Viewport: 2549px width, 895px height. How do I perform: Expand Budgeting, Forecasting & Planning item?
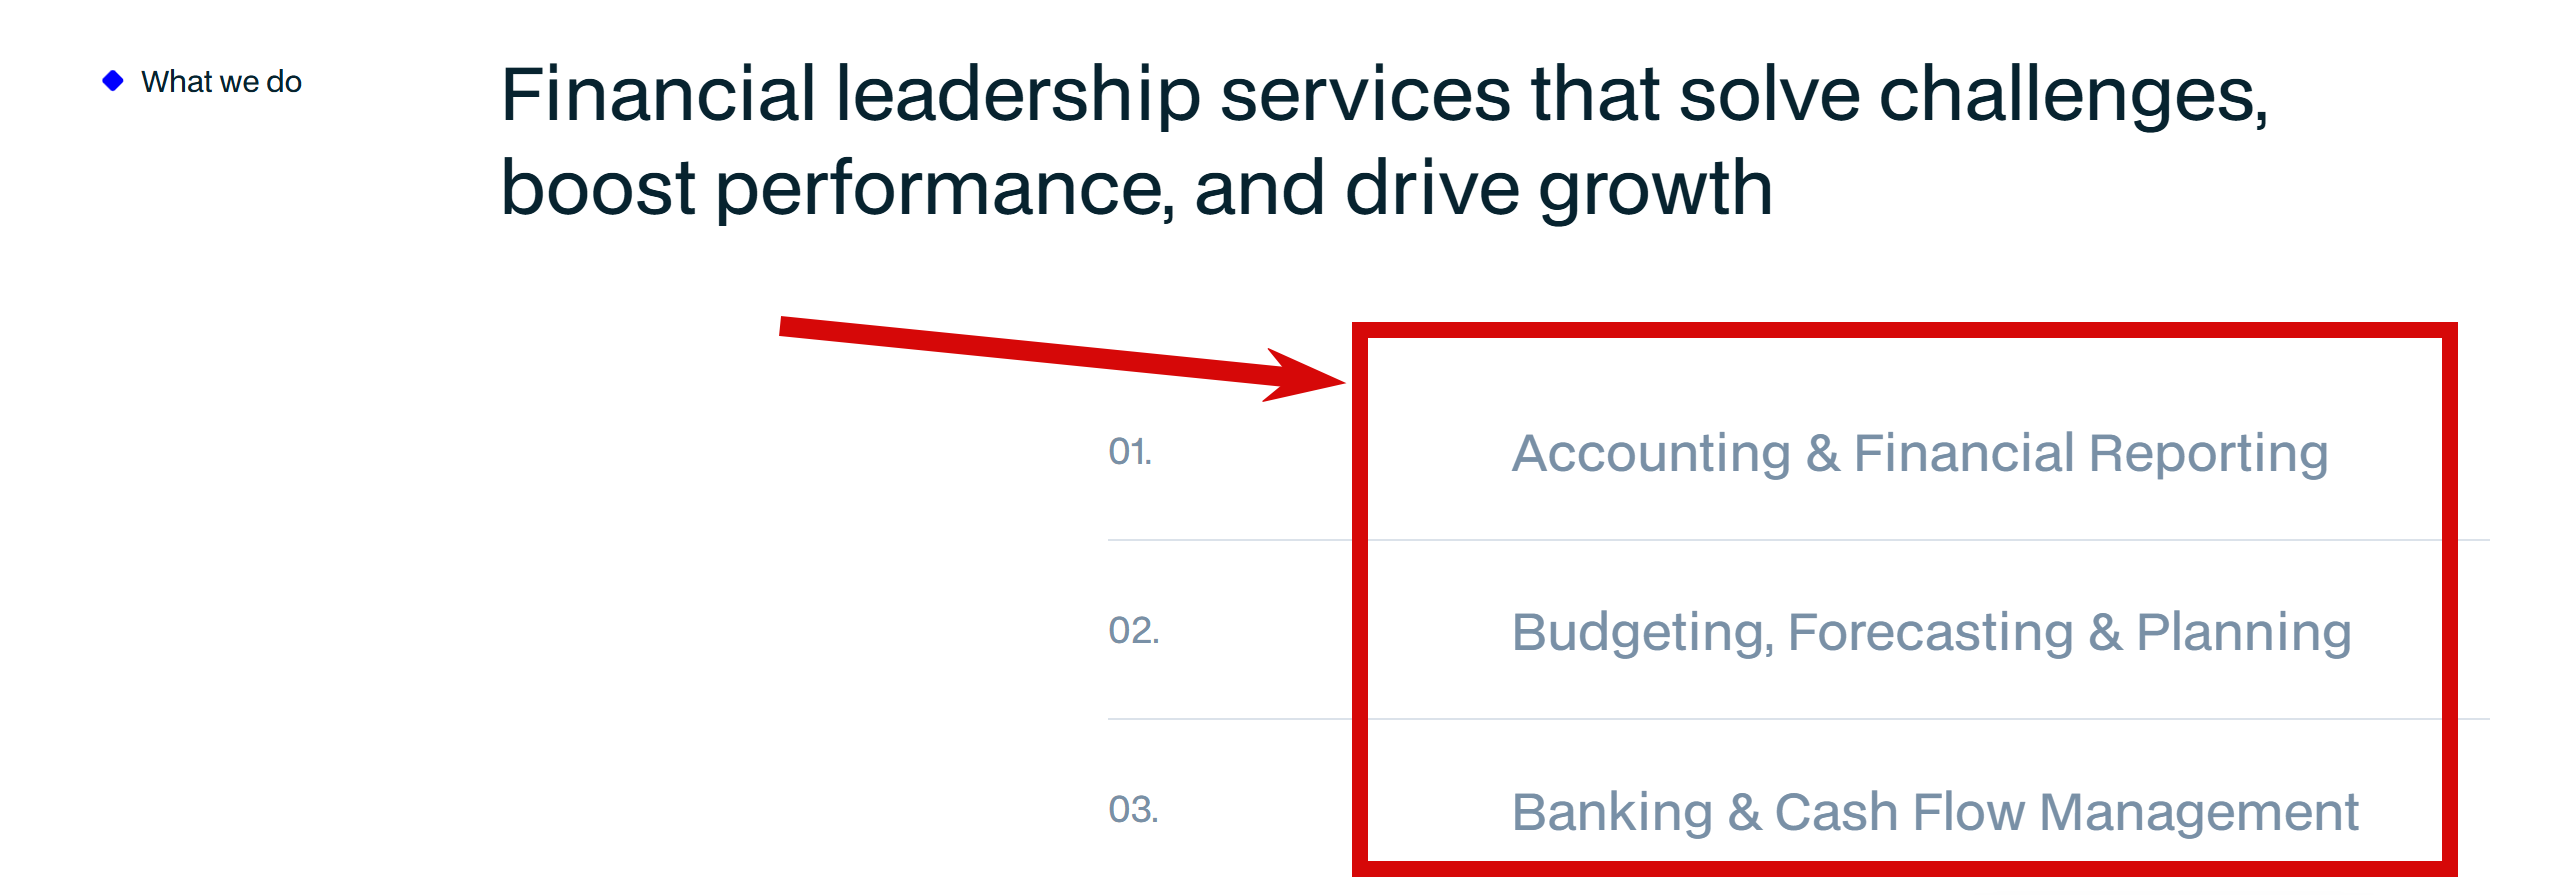[x=1931, y=632]
